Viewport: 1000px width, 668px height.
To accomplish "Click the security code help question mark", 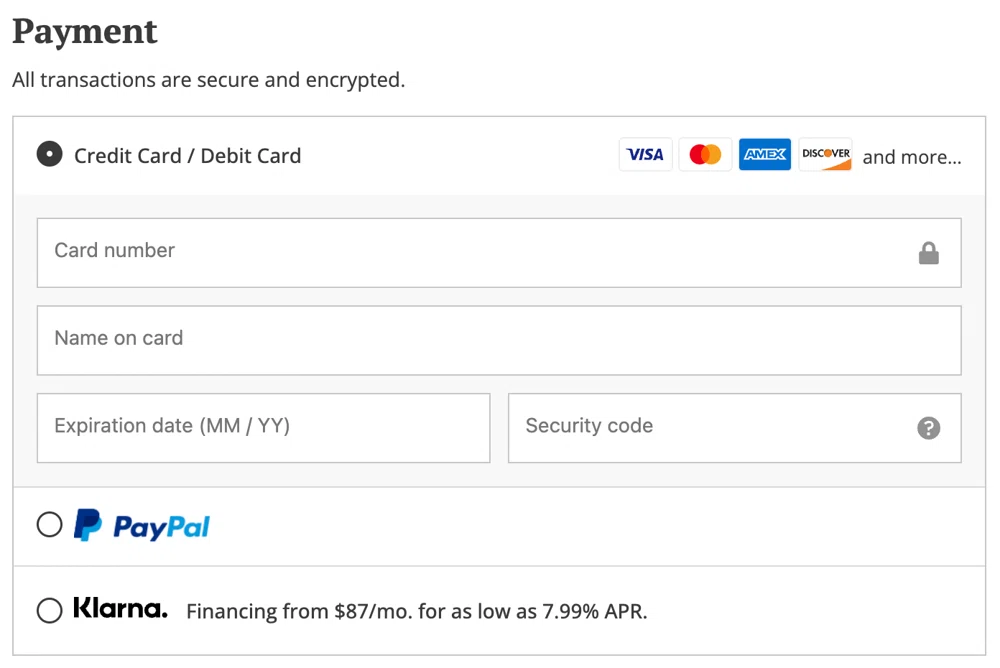I will pyautogui.click(x=929, y=428).
